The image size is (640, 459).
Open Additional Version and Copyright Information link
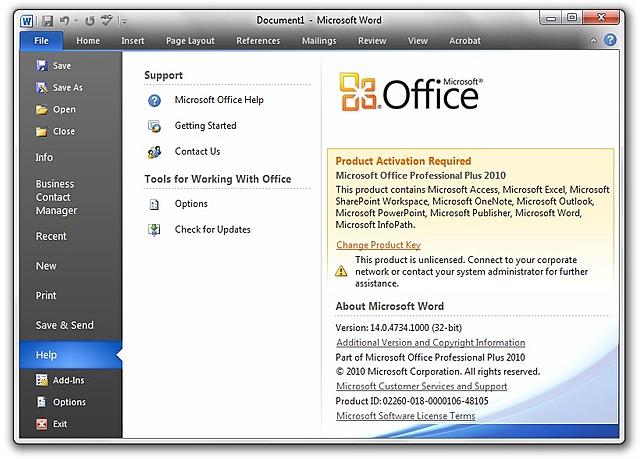pyautogui.click(x=431, y=343)
